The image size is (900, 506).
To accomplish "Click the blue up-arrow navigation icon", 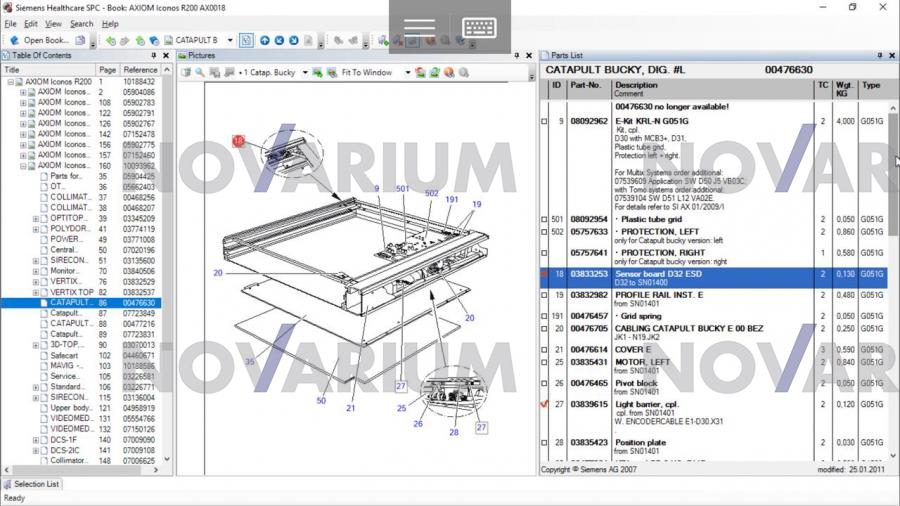I will [x=265, y=41].
